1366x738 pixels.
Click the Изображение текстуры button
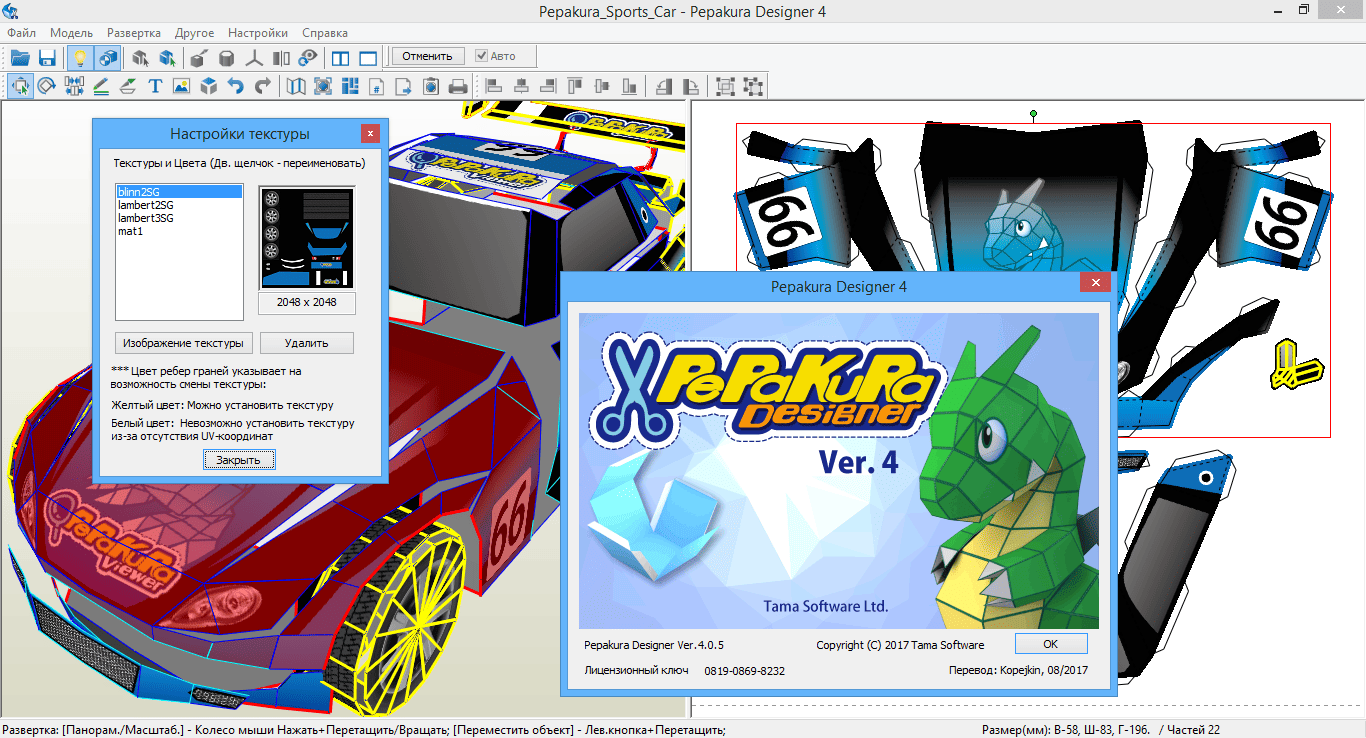click(183, 343)
